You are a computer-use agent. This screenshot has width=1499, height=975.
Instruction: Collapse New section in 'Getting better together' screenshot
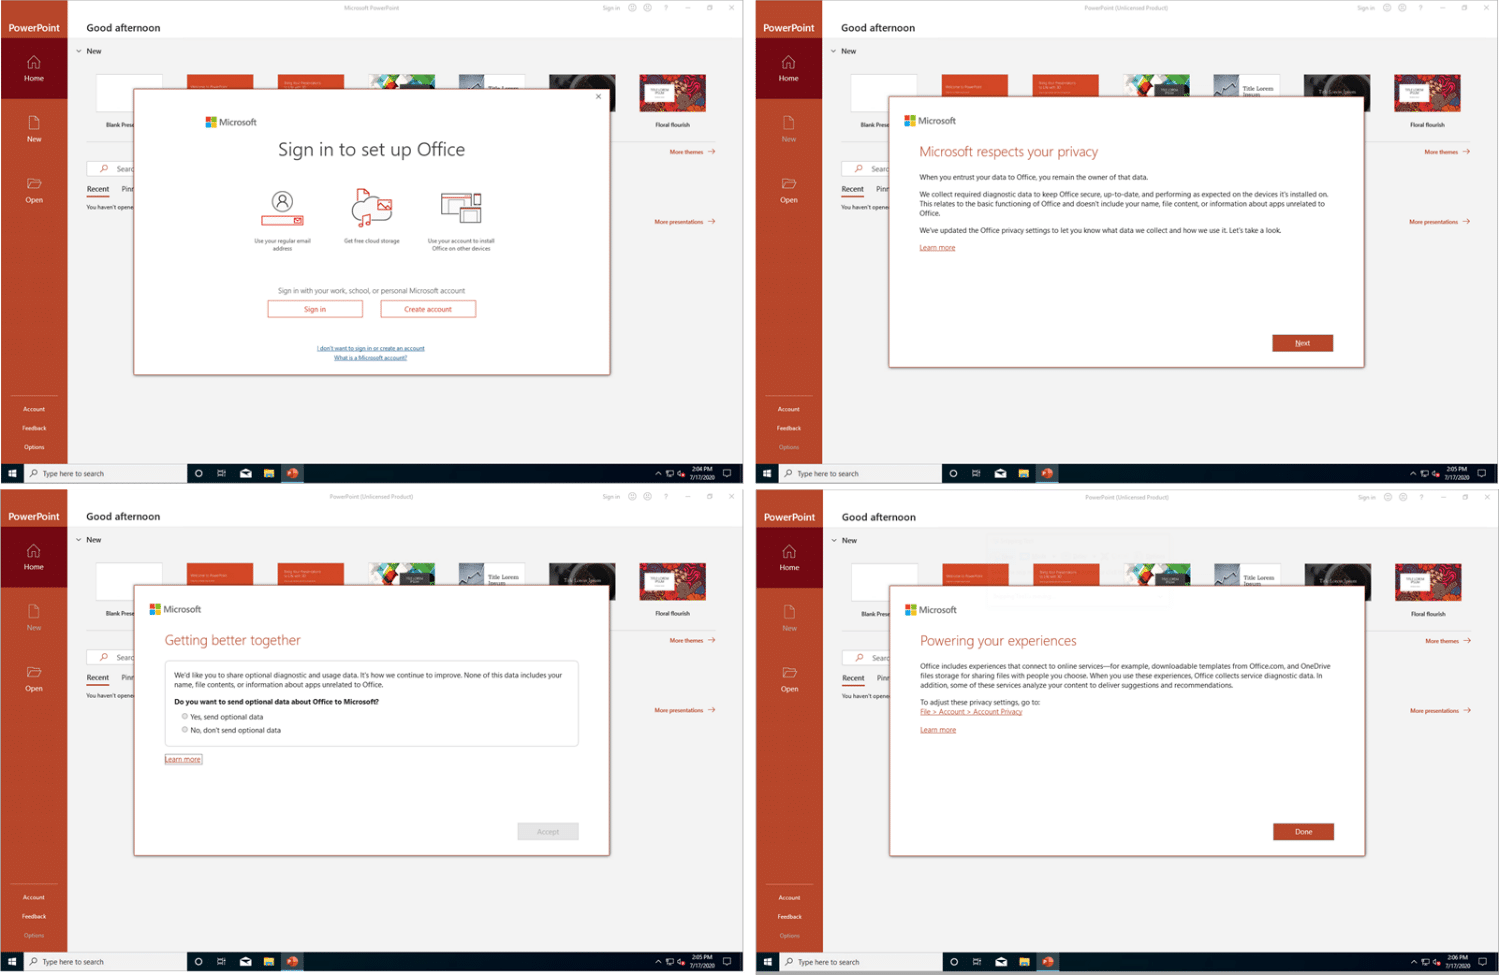[x=79, y=540]
